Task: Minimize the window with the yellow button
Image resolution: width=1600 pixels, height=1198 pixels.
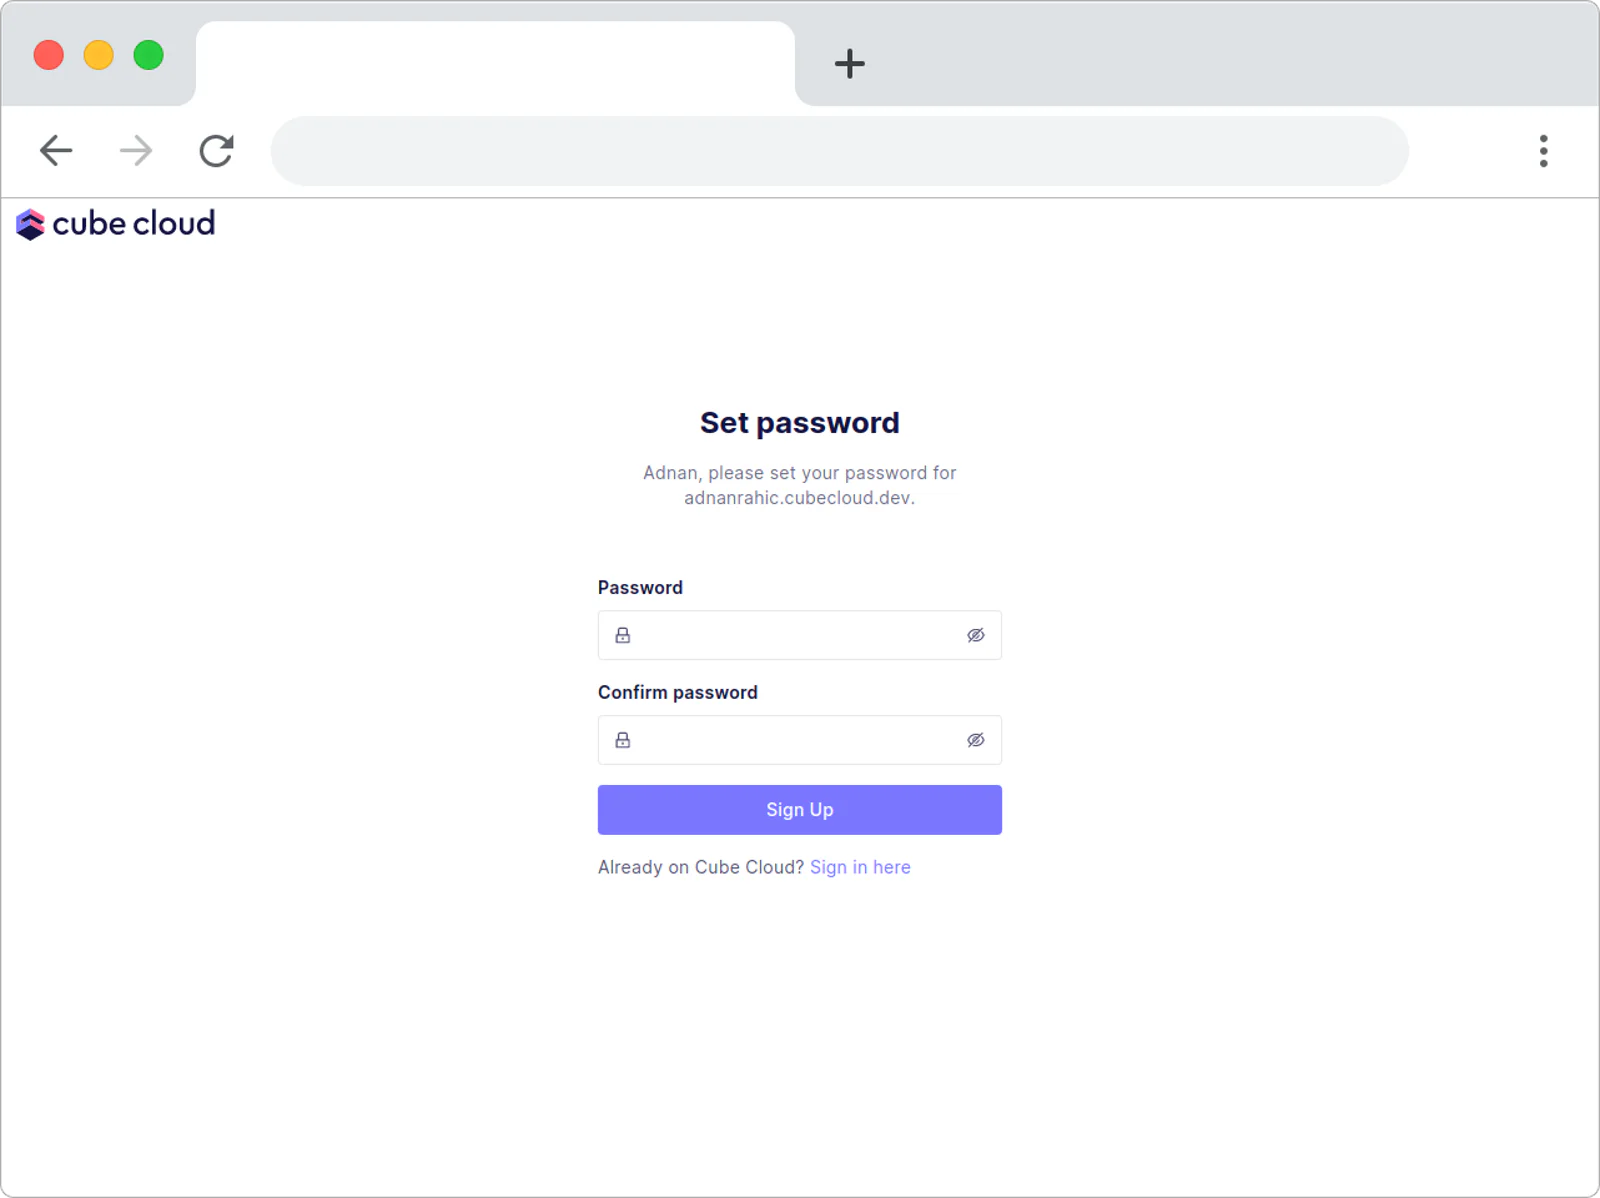Action: [99, 55]
